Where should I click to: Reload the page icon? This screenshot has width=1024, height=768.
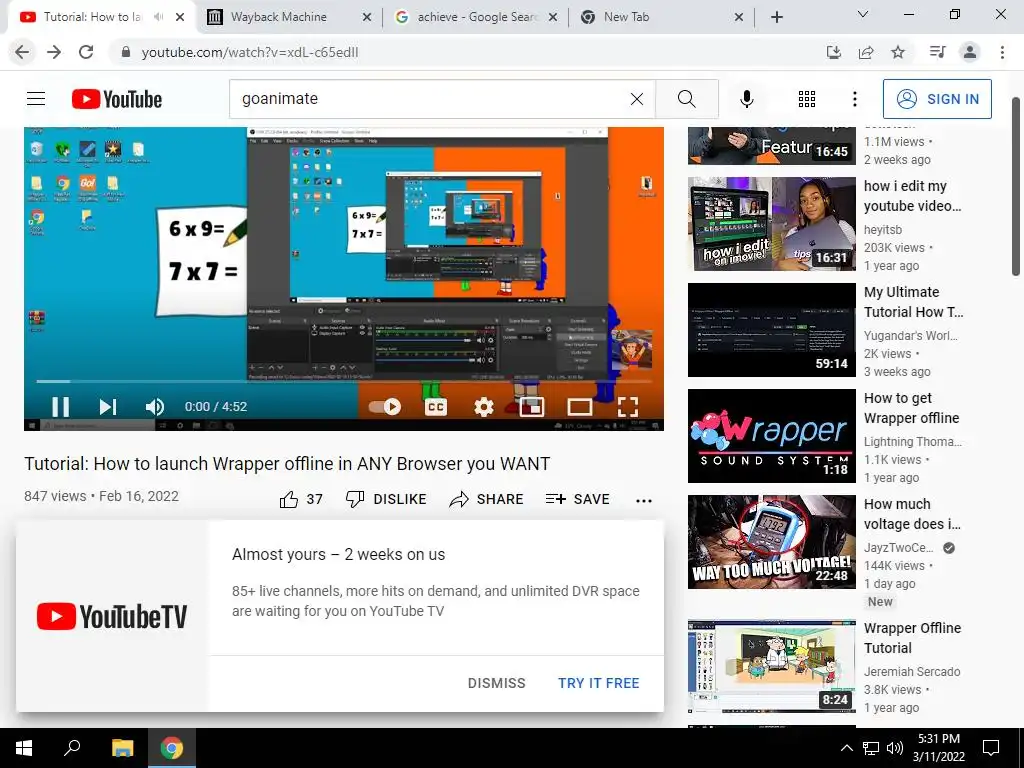point(86,52)
